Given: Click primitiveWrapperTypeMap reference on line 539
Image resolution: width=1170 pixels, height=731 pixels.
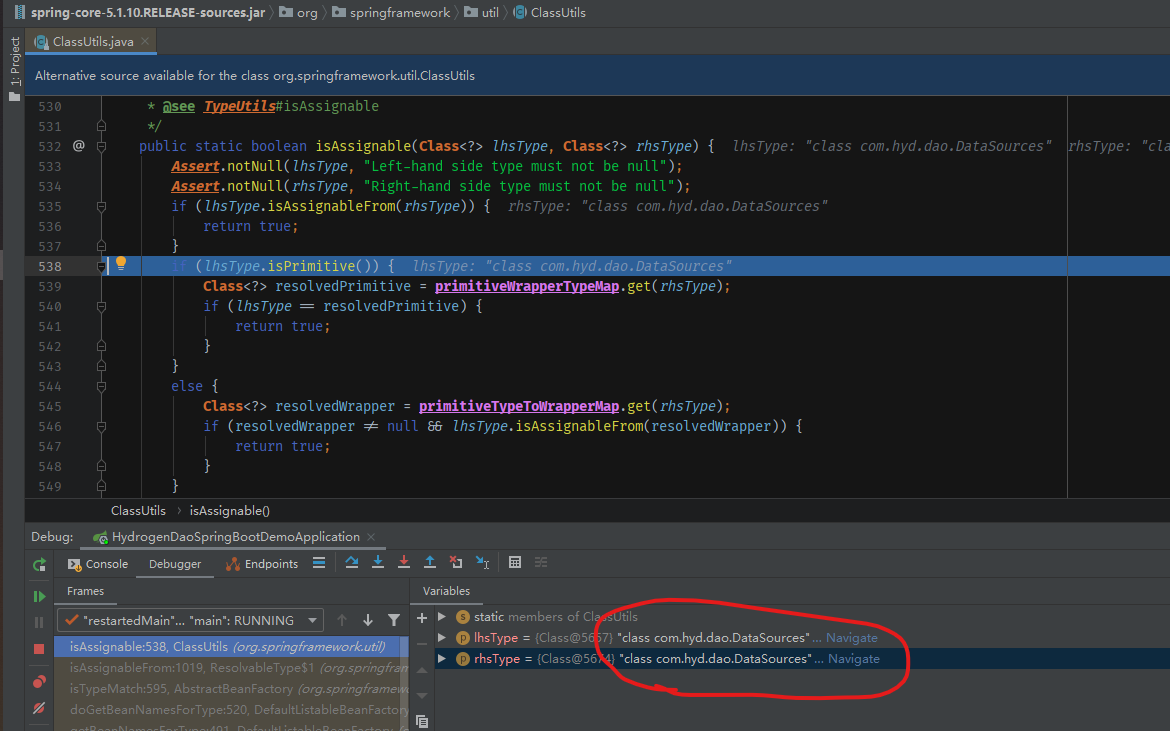Looking at the screenshot, I should 527,286.
